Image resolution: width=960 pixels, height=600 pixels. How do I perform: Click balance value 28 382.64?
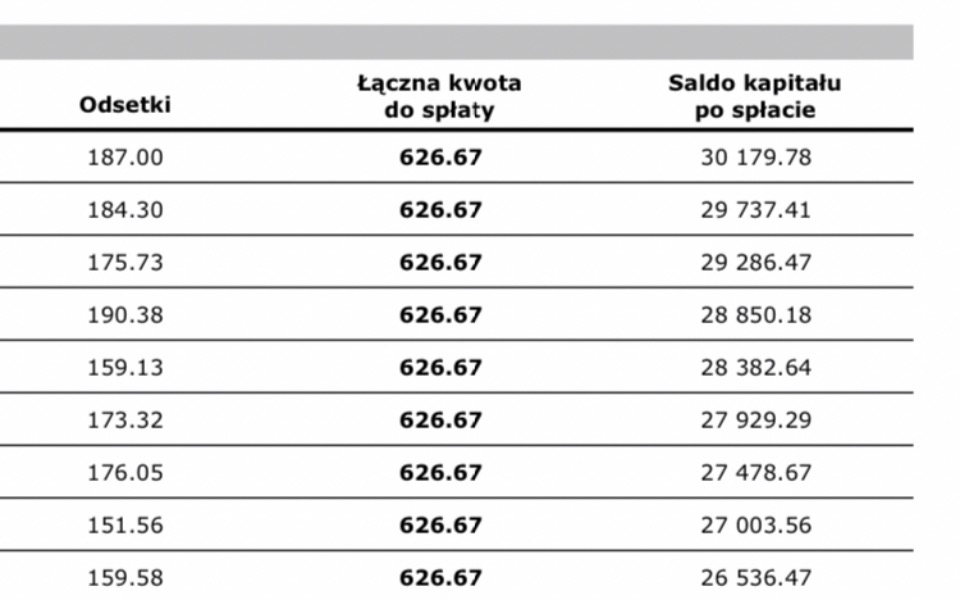(756, 368)
